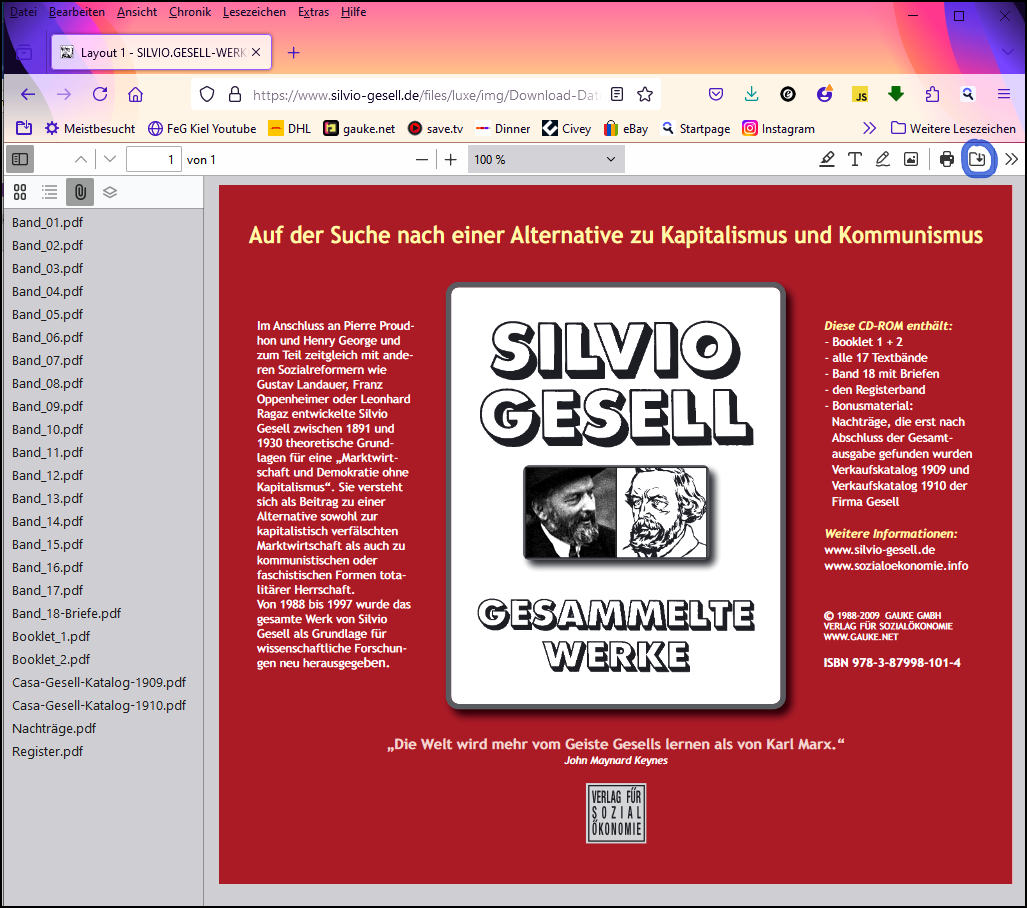Zoom in on the PDF
The height and width of the screenshot is (908, 1027).
(x=451, y=159)
